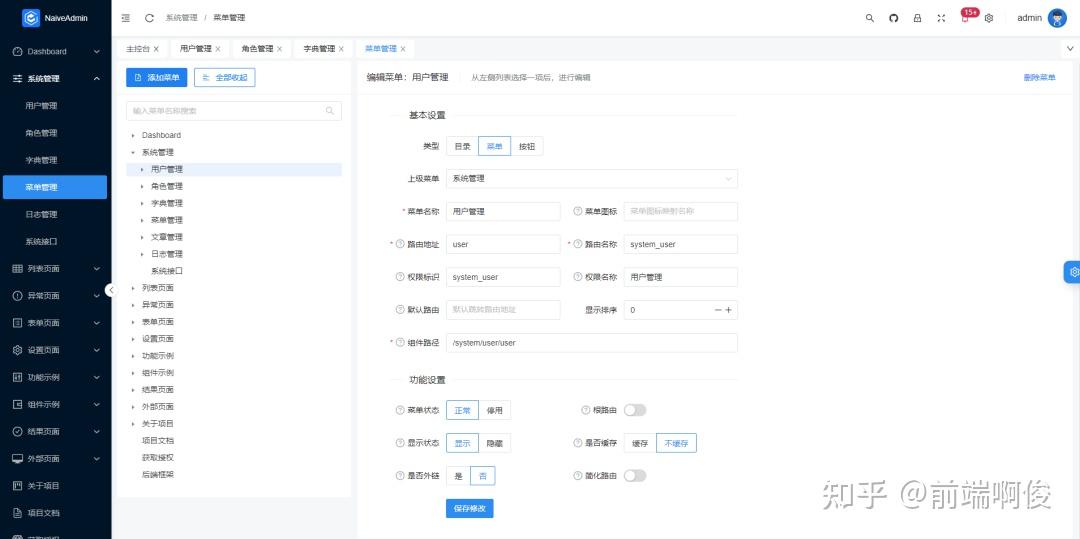
Task: Click help icon beside 权限名称
Action: (578, 277)
